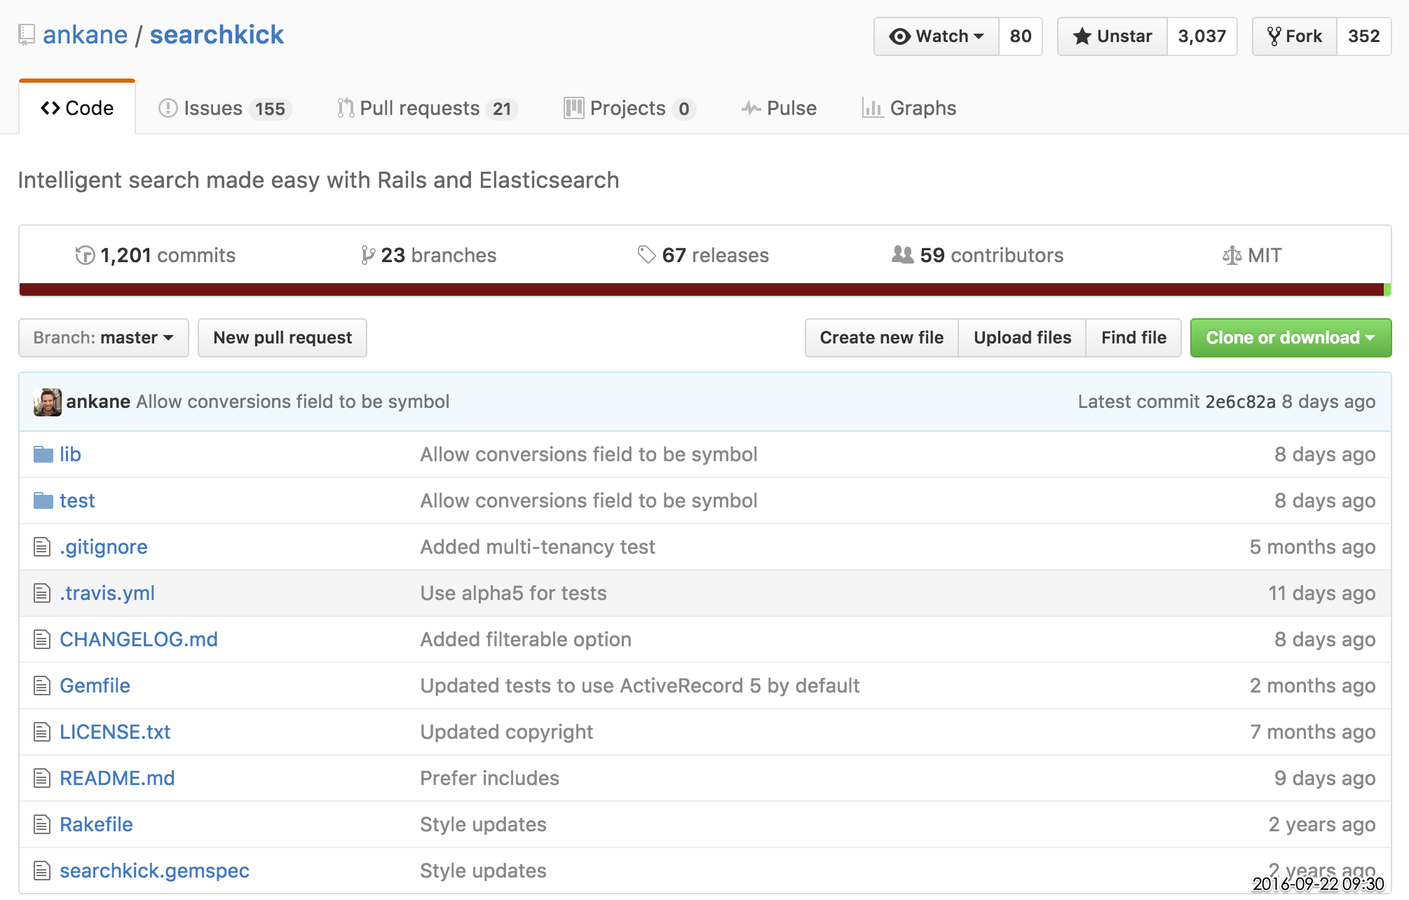This screenshot has width=1409, height=900.
Task: Open the README.md file link
Action: [x=117, y=778]
